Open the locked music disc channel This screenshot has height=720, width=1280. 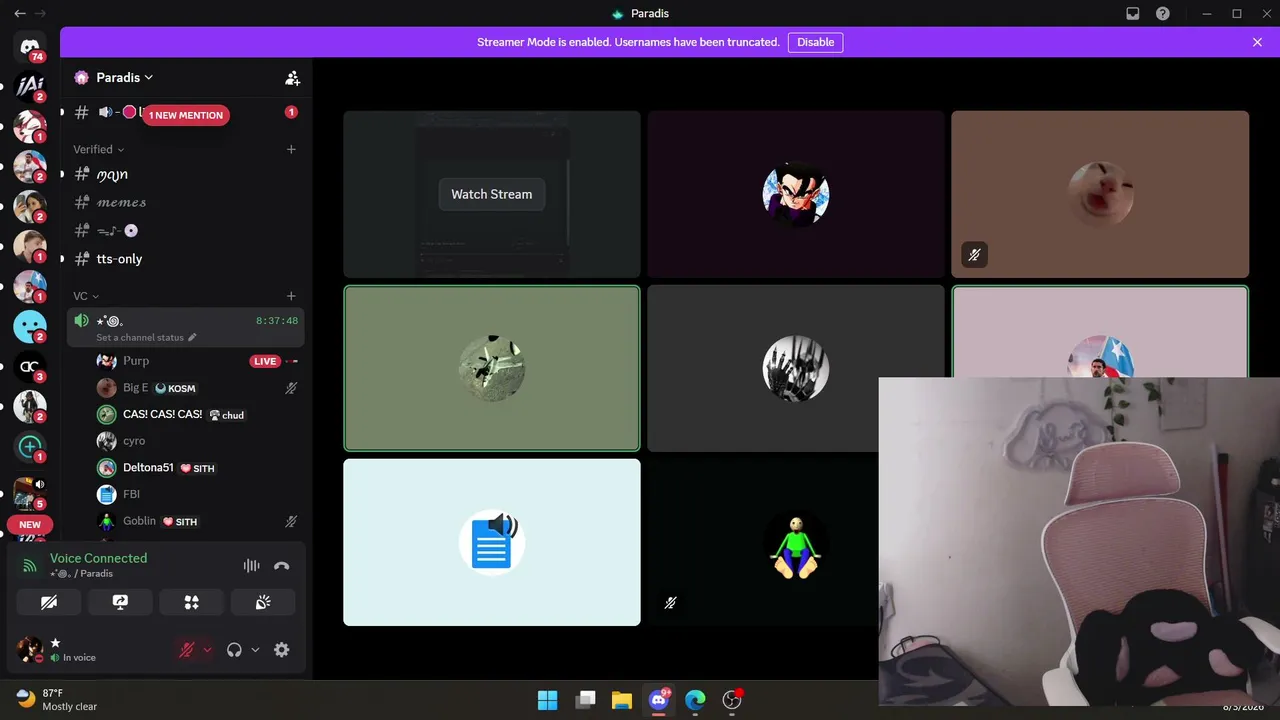pos(185,231)
